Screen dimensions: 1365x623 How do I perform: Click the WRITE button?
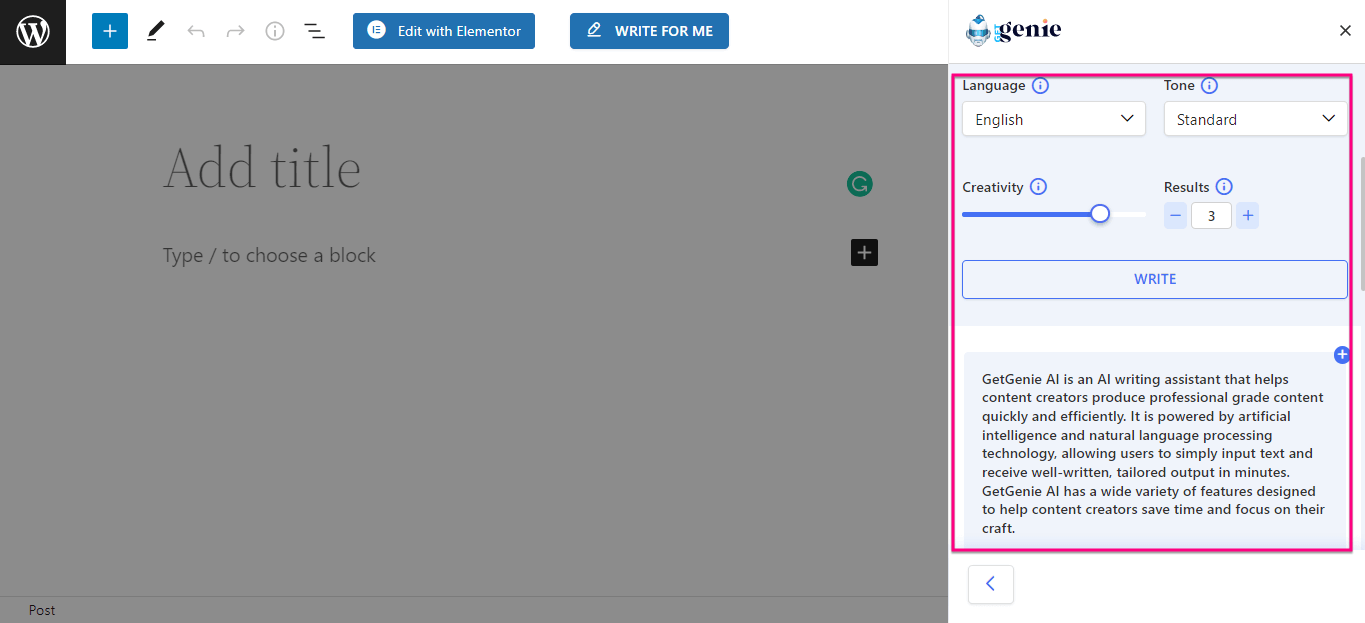coord(1155,279)
